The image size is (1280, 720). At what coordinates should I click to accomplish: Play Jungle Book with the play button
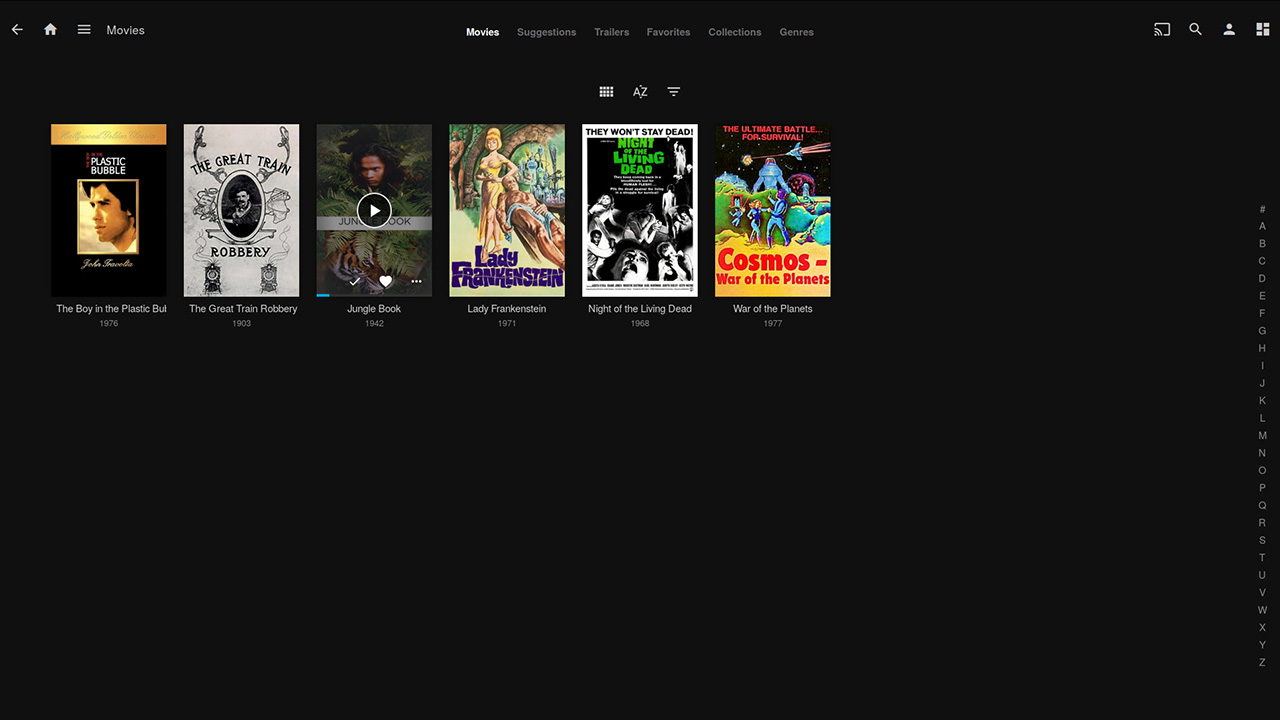point(374,211)
